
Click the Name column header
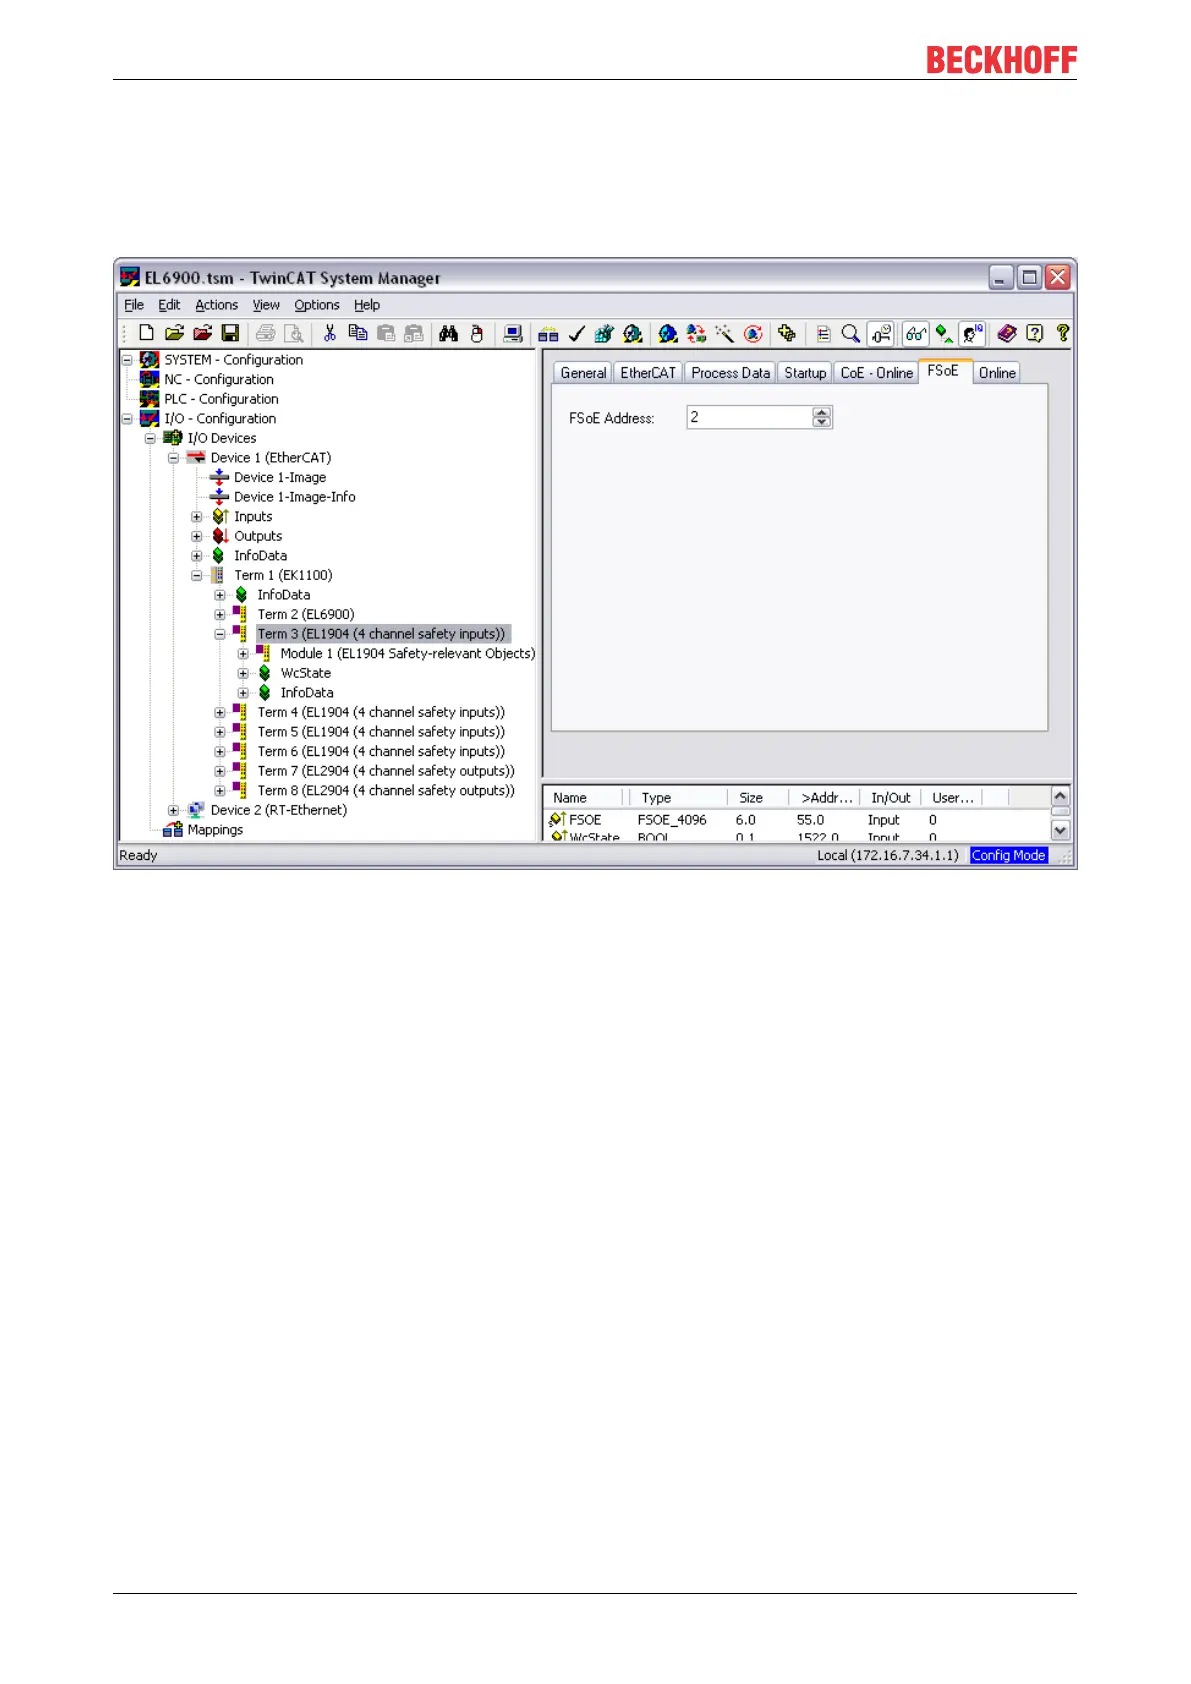coord(585,798)
